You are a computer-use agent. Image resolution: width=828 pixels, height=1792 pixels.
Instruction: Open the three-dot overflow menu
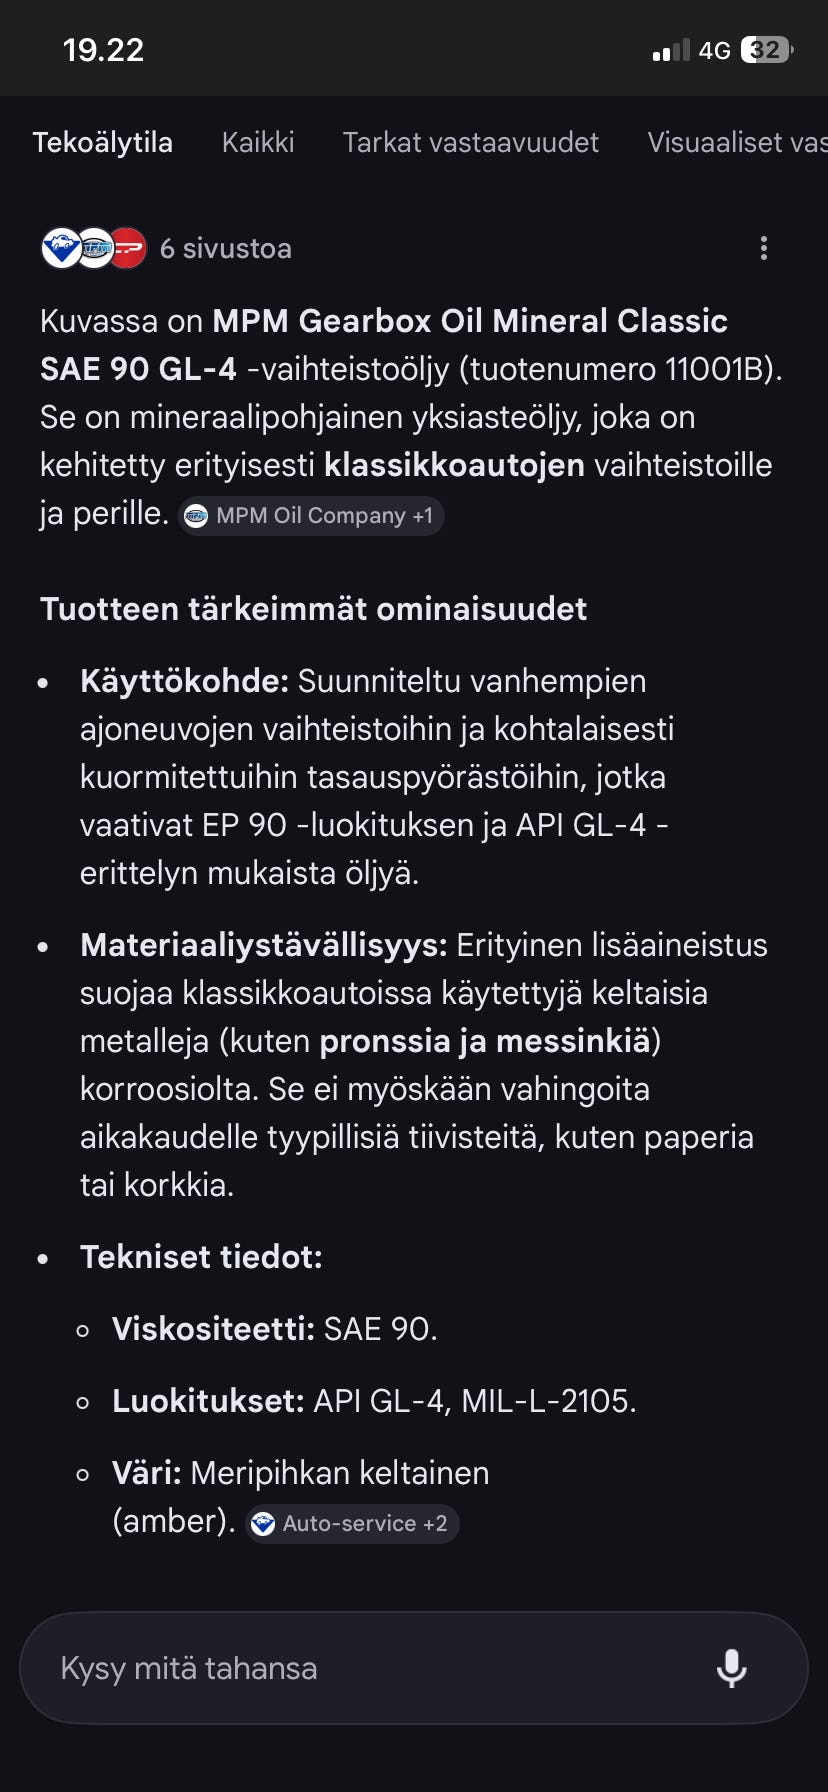[x=764, y=248]
